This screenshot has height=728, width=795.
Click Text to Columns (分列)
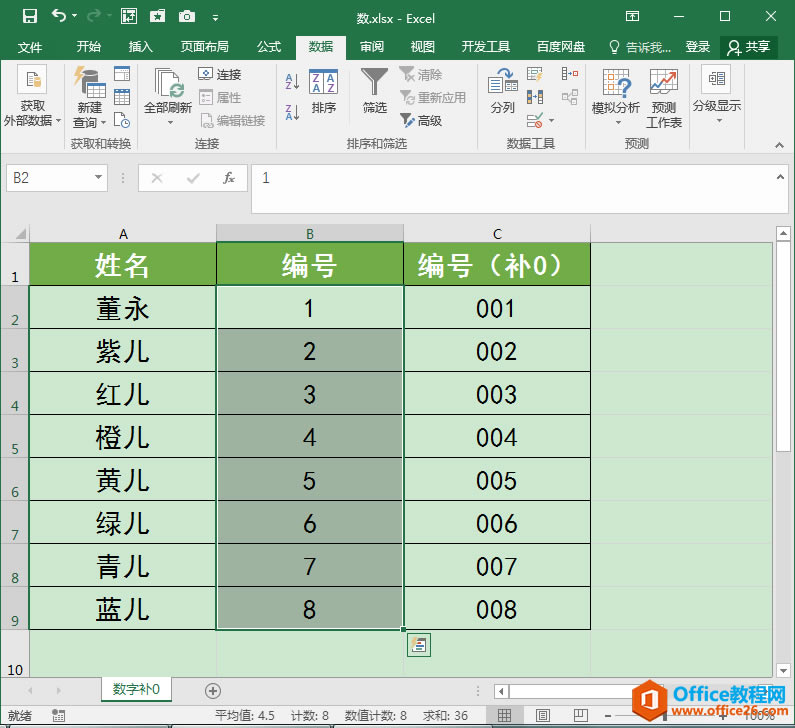(502, 91)
